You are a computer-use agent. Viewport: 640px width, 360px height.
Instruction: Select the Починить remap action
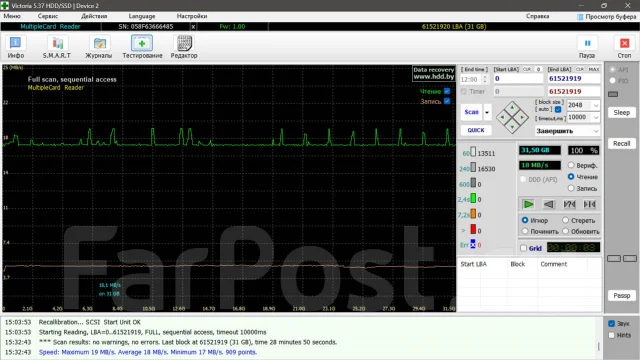click(x=525, y=231)
